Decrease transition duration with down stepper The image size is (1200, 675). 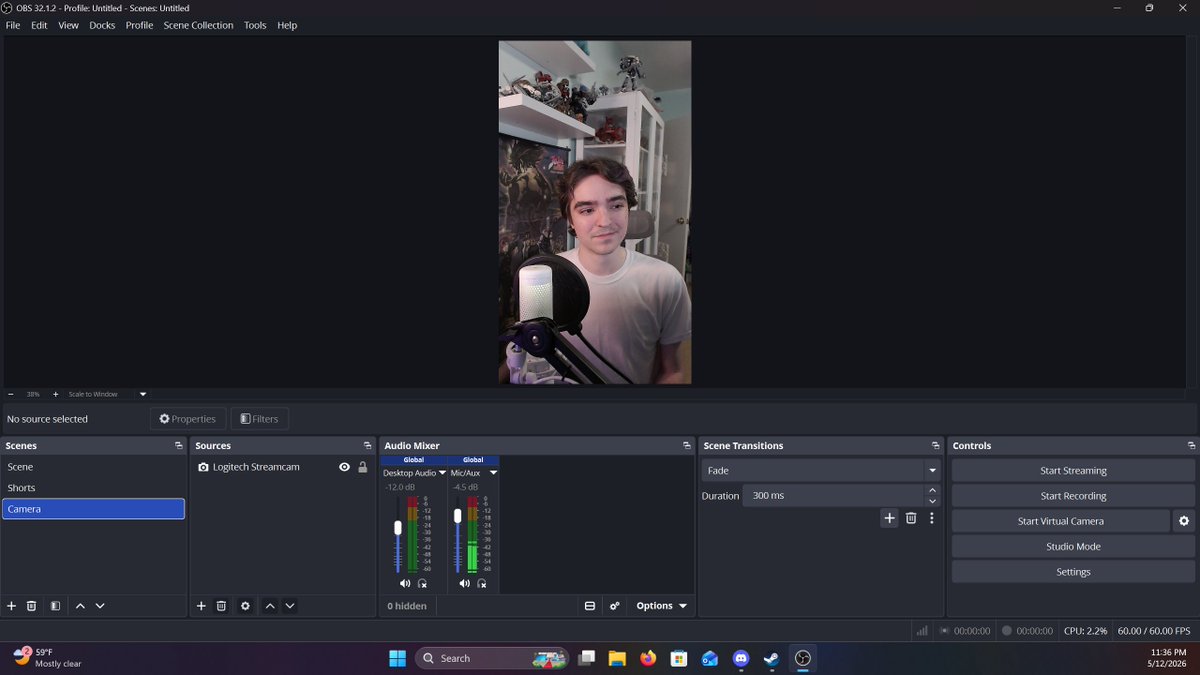point(932,501)
